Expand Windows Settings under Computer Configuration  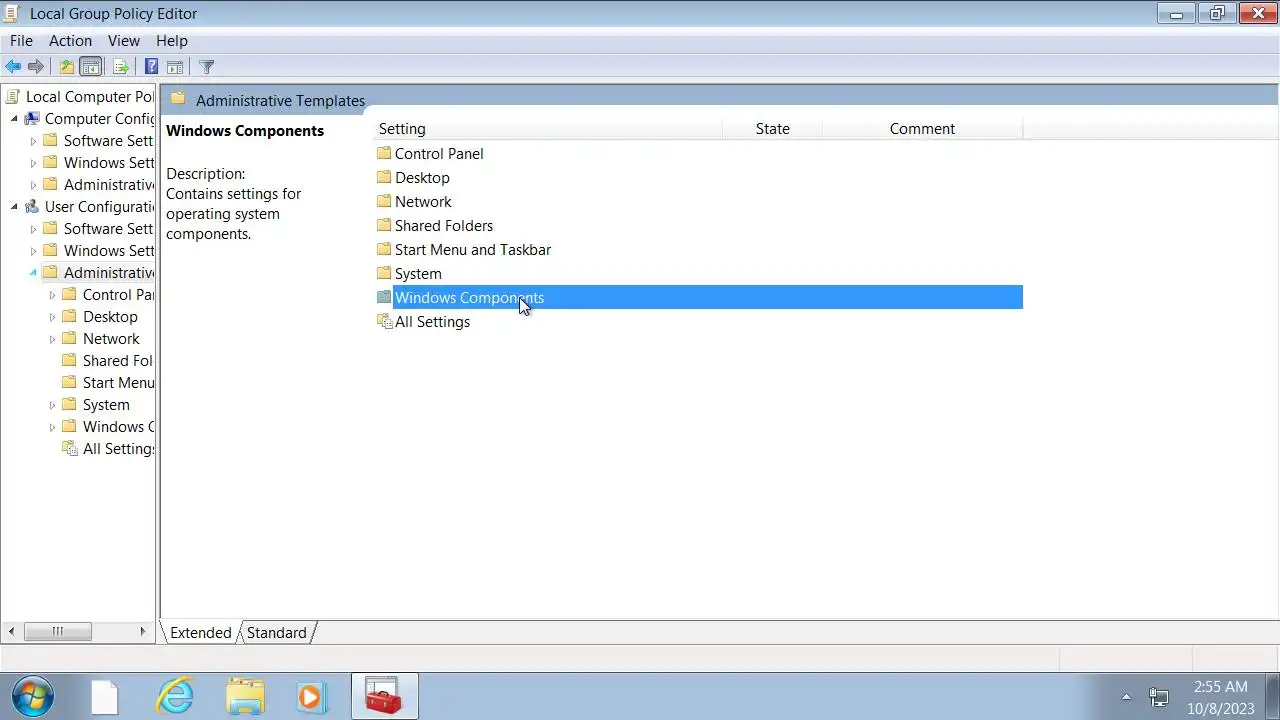click(33, 163)
